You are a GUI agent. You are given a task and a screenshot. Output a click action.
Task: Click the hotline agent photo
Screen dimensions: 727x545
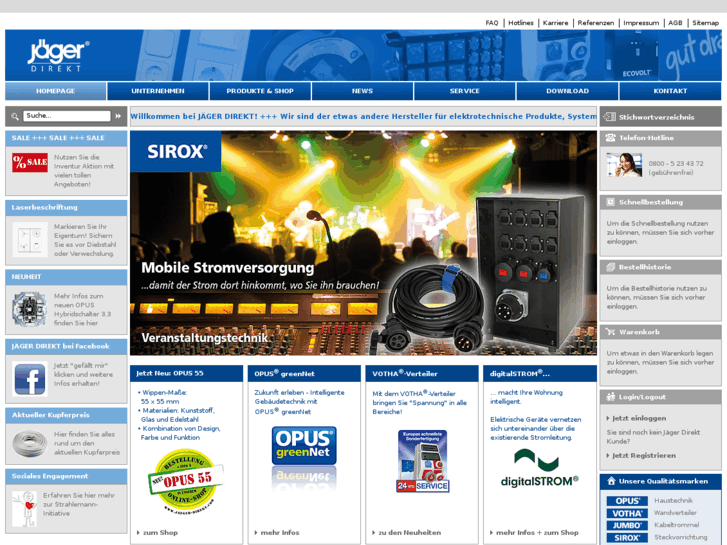point(624,165)
